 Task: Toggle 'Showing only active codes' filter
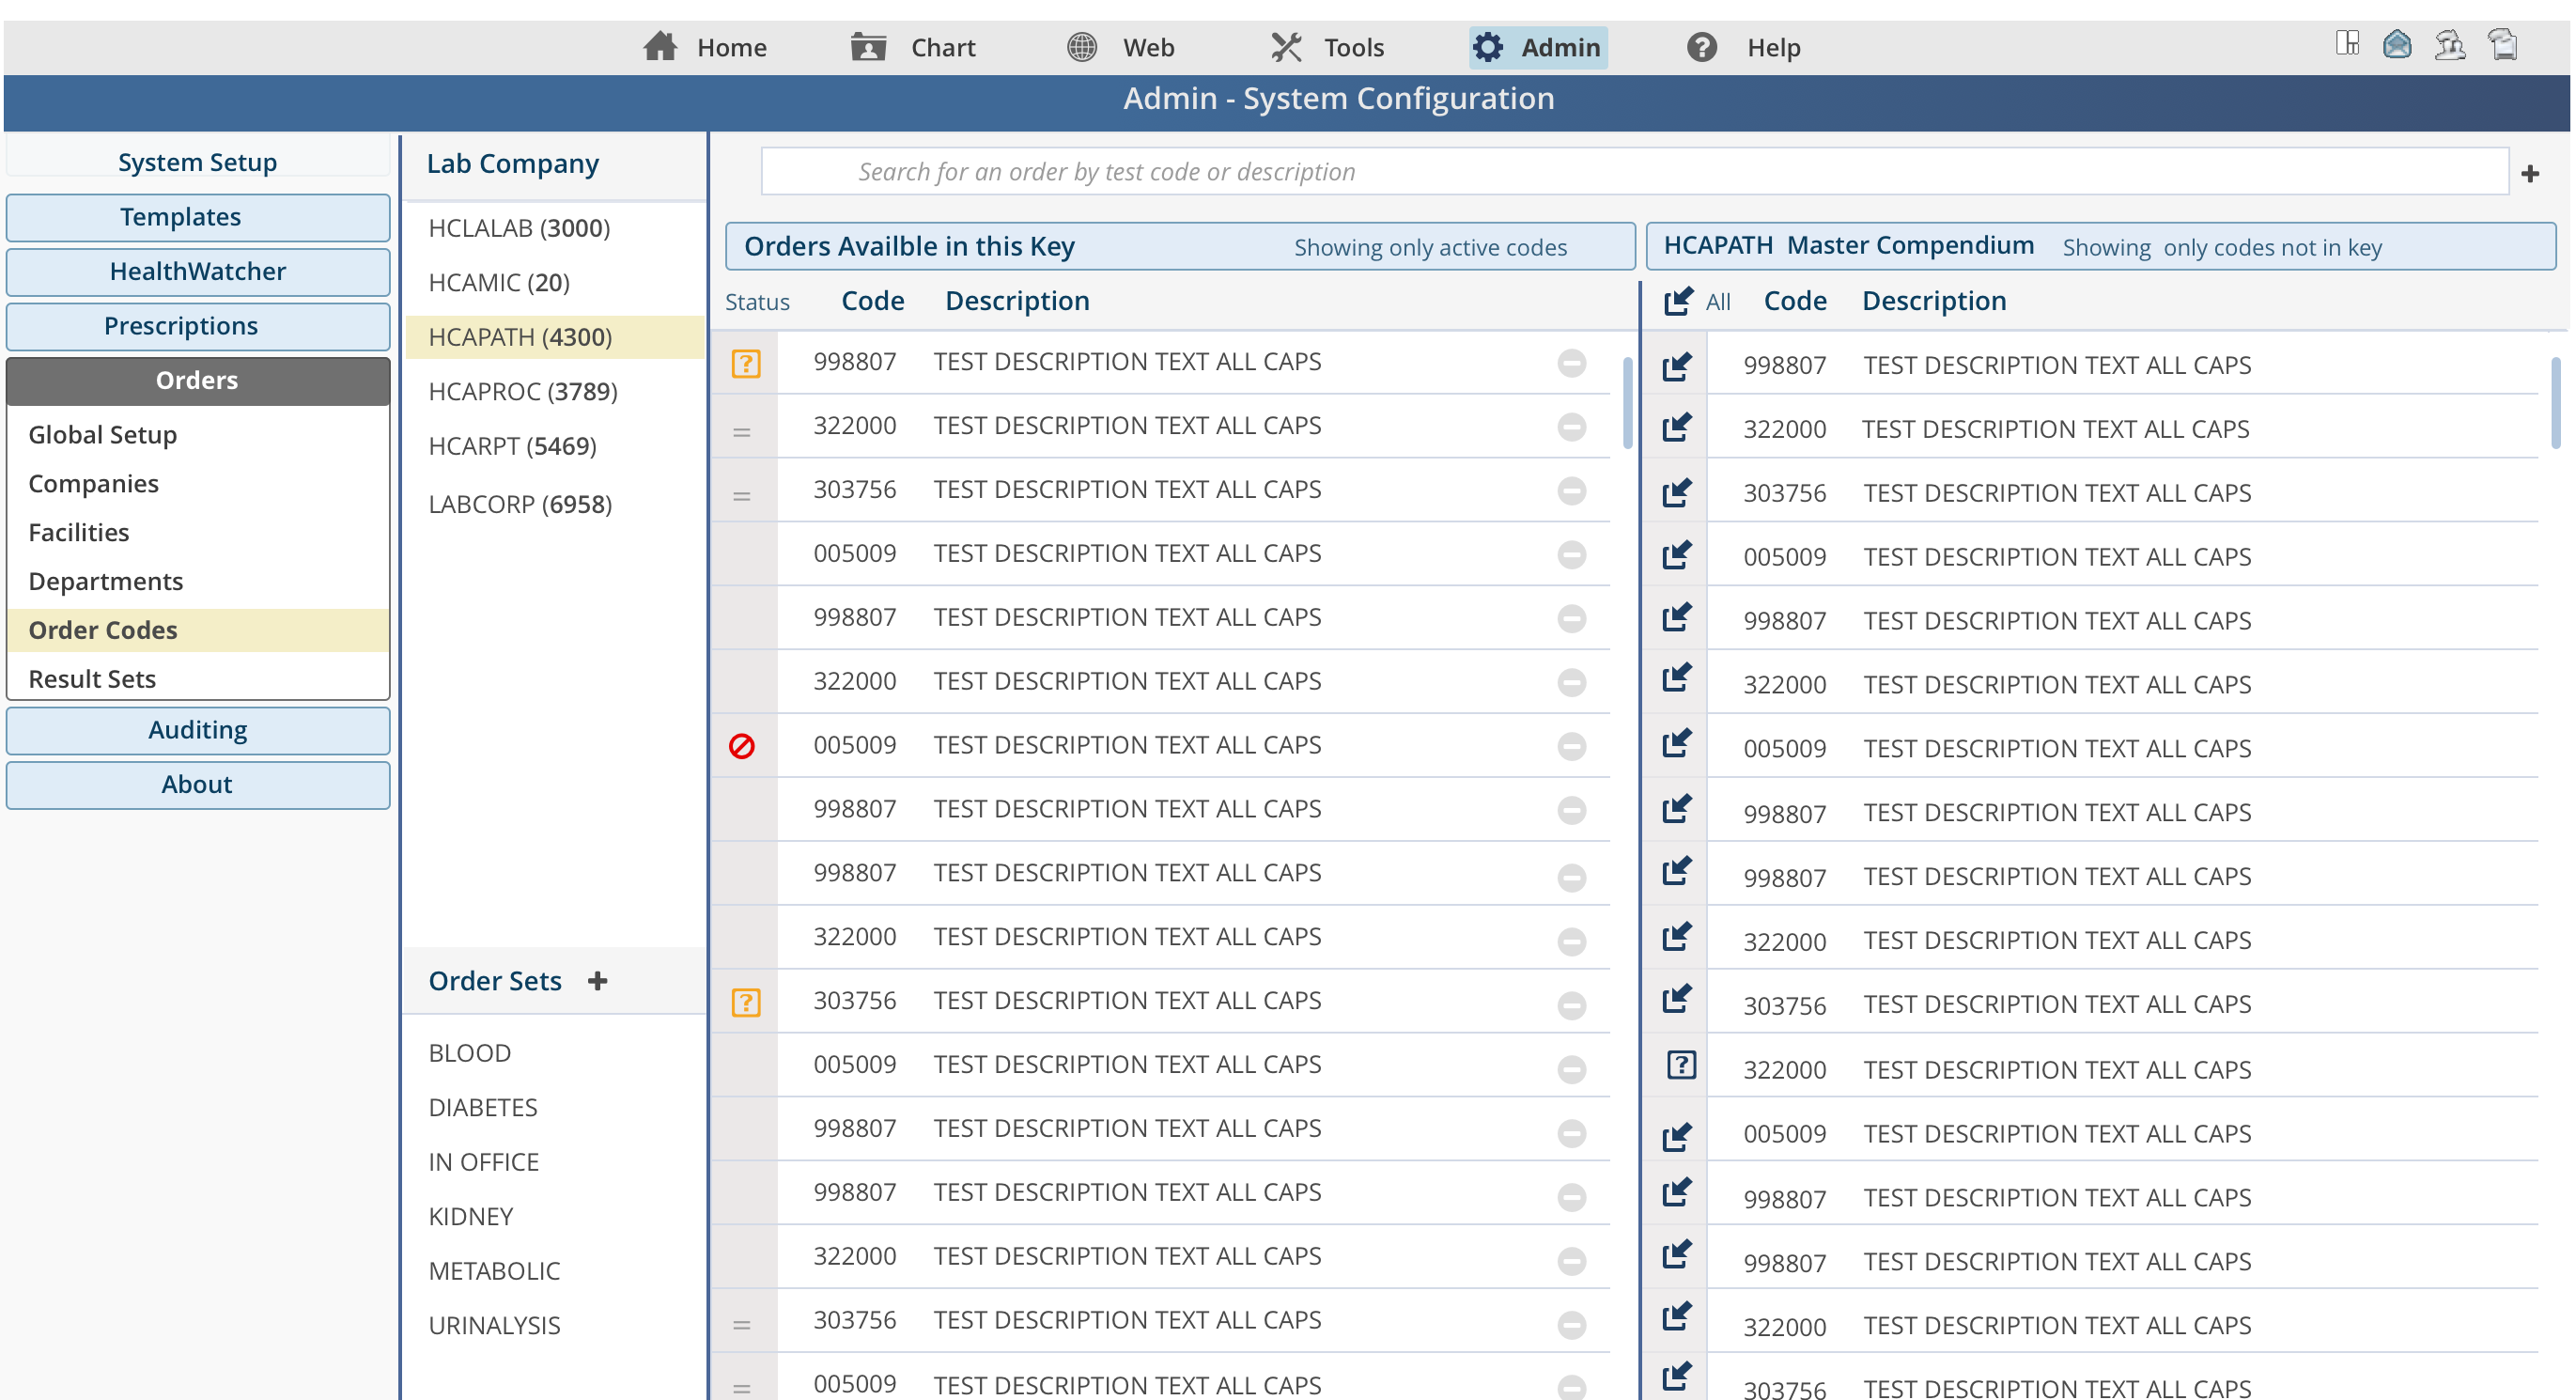click(1429, 248)
